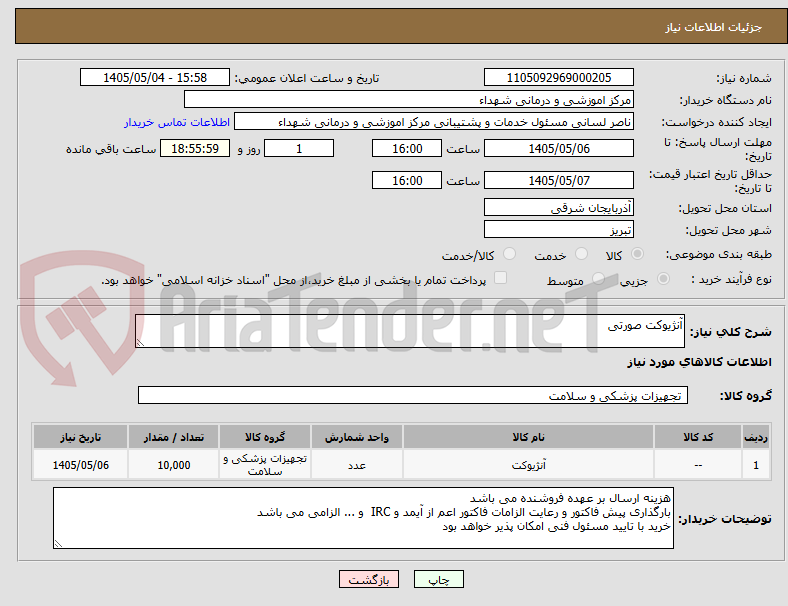Viewport: 788px width, 606px height.
Task: Click the آنژیوکت item name cell
Action: (x=528, y=465)
